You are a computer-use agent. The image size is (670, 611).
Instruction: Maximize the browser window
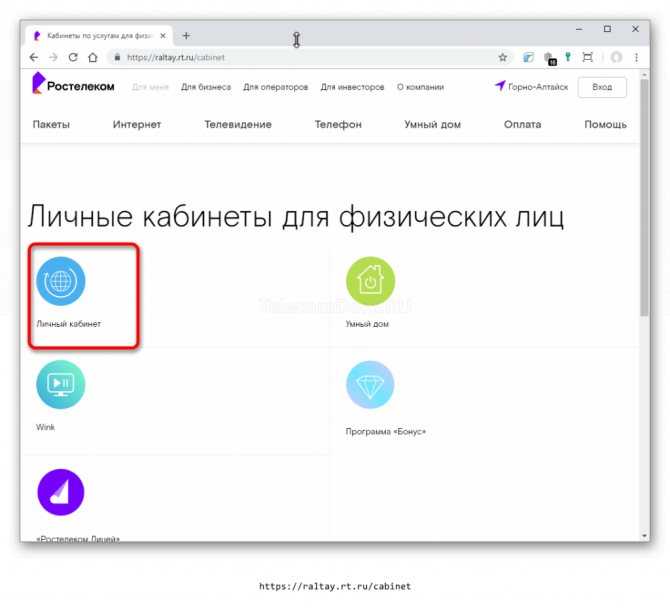pos(607,29)
